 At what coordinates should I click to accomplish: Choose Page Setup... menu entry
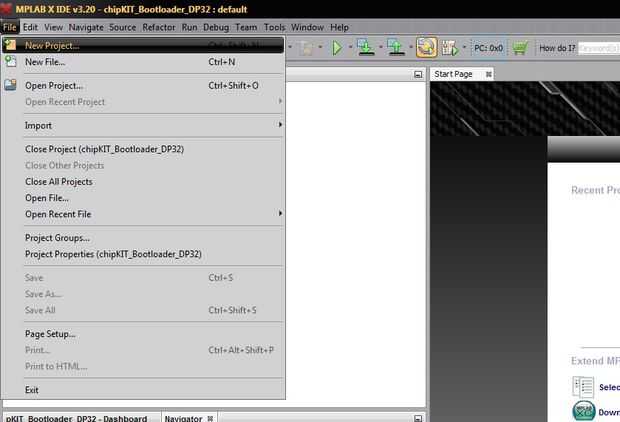coord(143,334)
